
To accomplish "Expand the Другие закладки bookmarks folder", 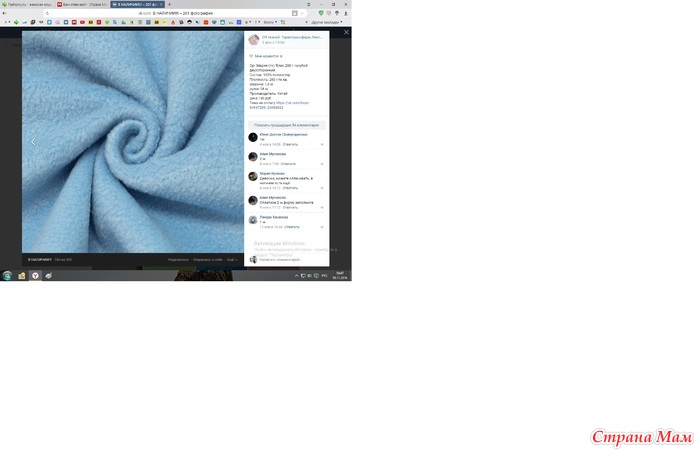I will coord(327,22).
